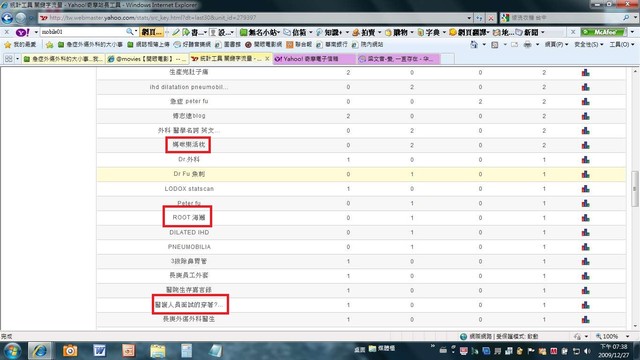This screenshot has height=360, width=640.
Task: Click the chart icon for 生產完肚子痛 row
Action: tap(585, 73)
